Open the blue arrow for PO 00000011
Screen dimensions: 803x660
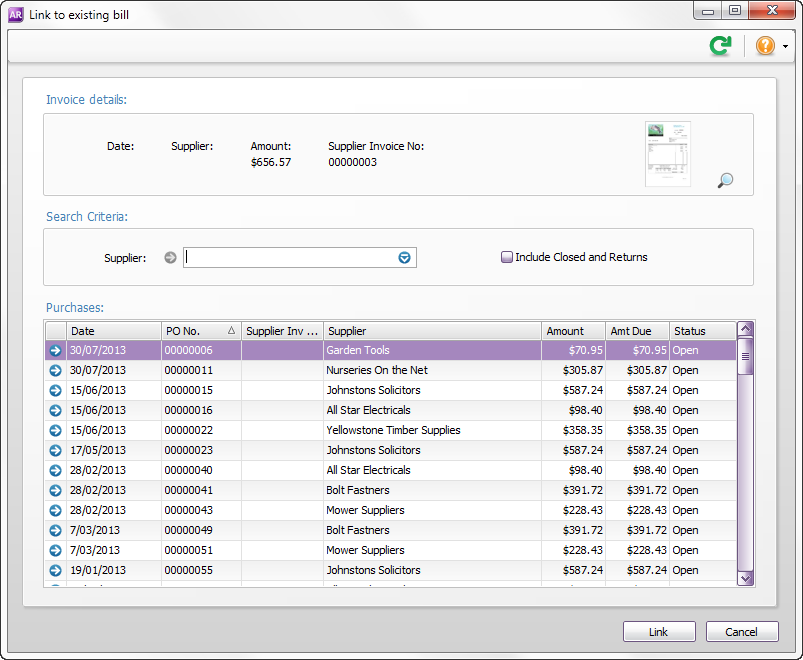56,371
